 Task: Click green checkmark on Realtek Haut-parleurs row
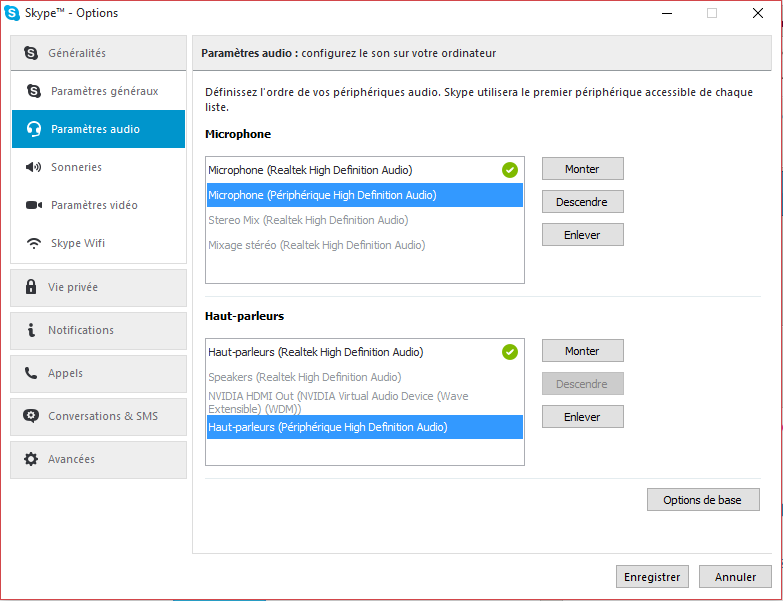point(510,352)
